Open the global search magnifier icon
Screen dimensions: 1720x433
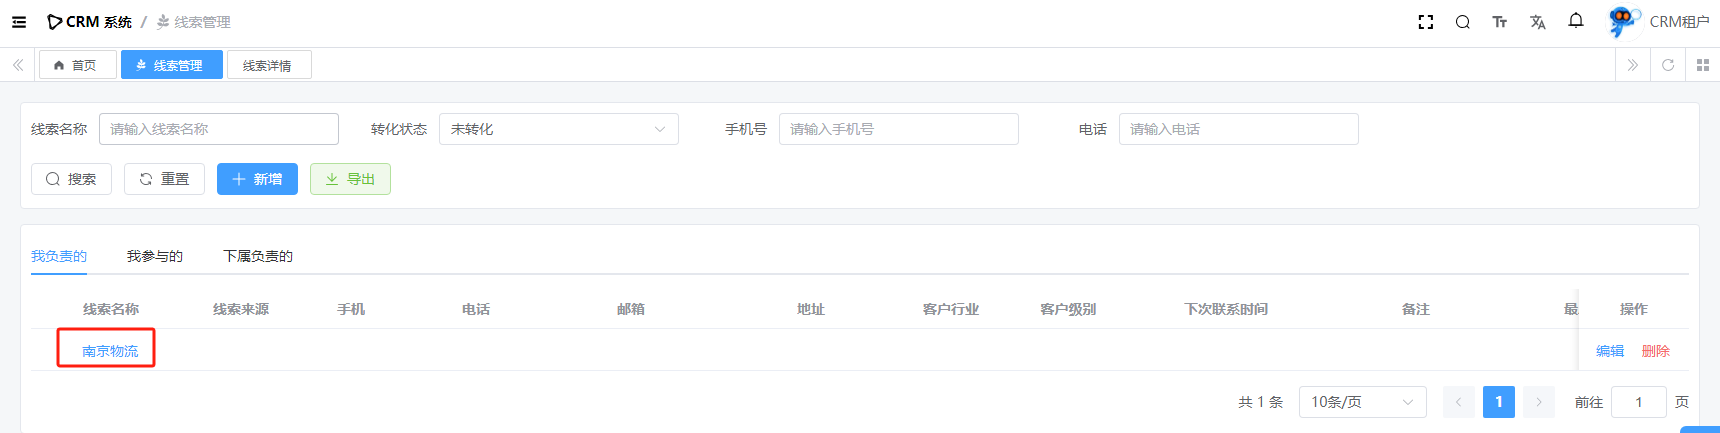[1462, 22]
